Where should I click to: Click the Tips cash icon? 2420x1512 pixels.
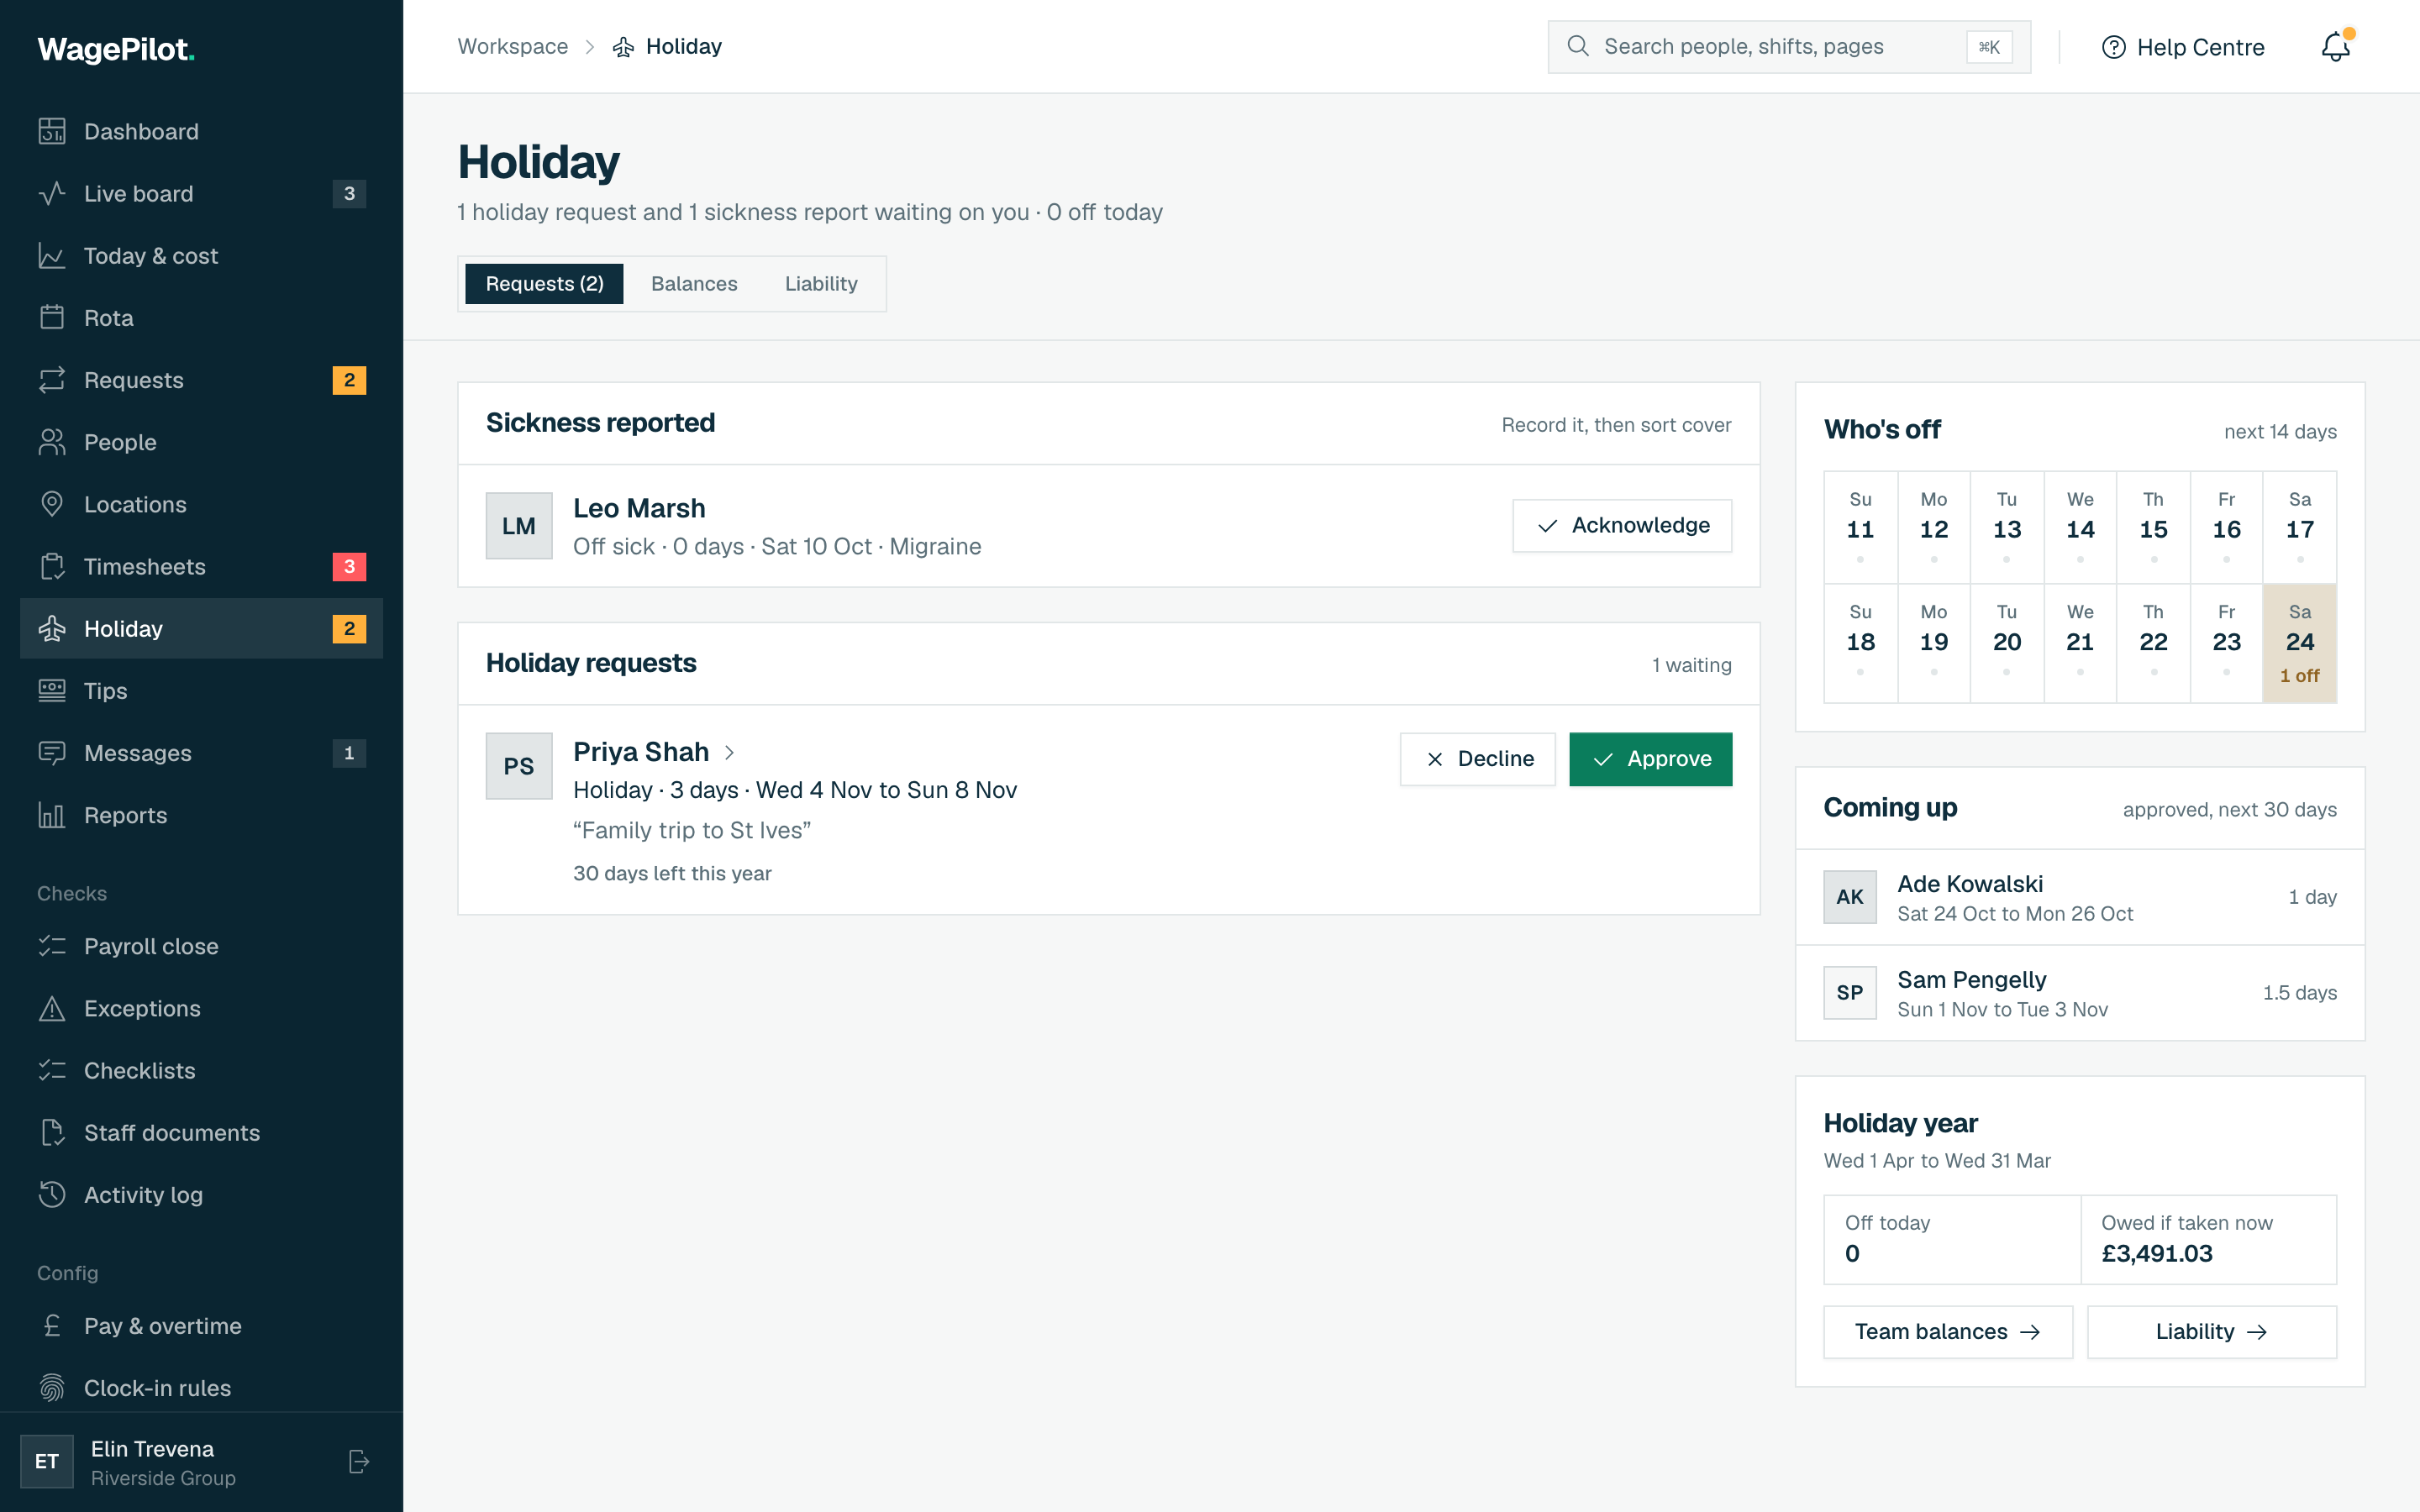click(x=52, y=690)
